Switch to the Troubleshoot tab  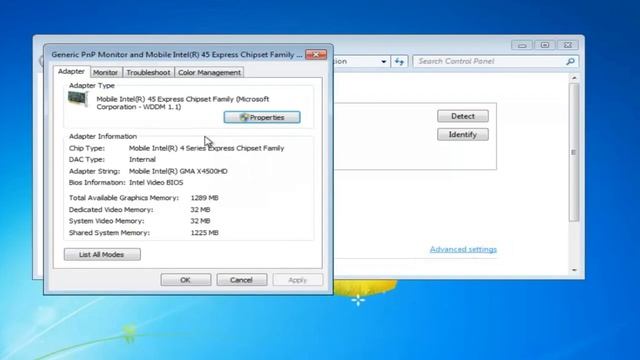click(x=148, y=72)
